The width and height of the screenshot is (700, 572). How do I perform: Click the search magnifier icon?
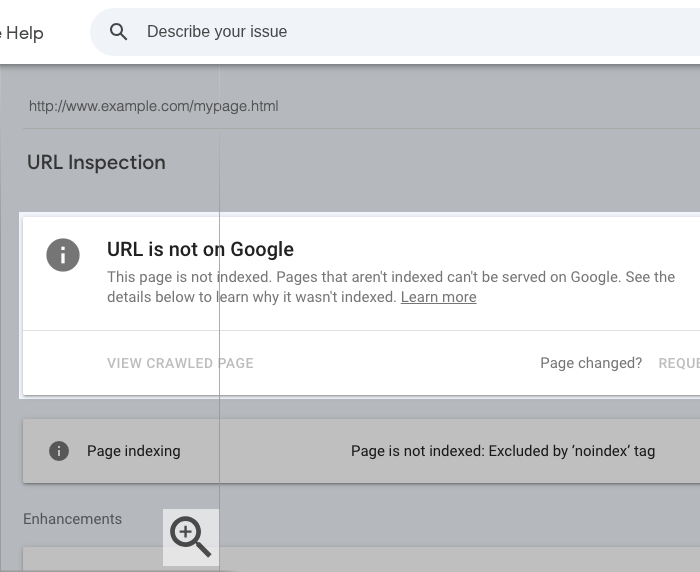click(x=118, y=32)
